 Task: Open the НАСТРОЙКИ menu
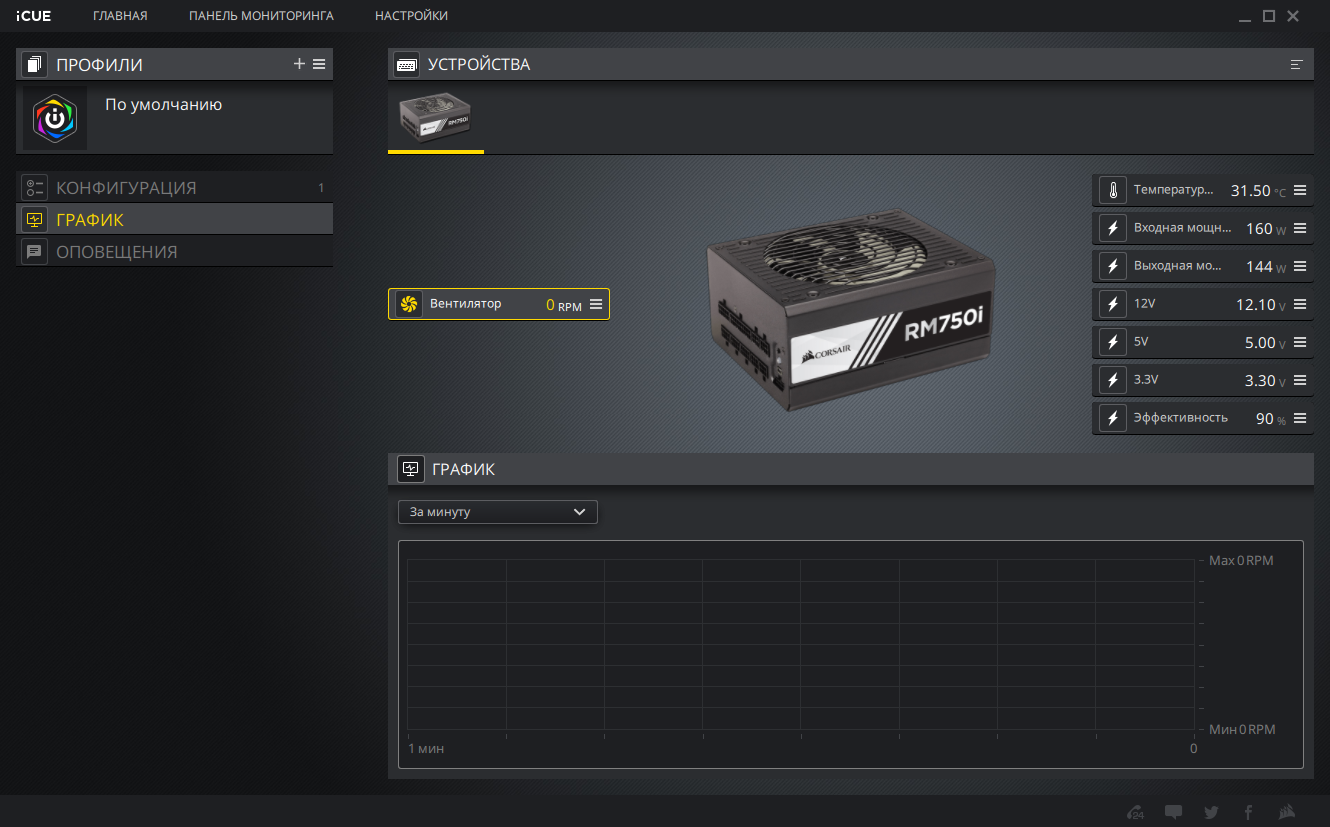(411, 16)
